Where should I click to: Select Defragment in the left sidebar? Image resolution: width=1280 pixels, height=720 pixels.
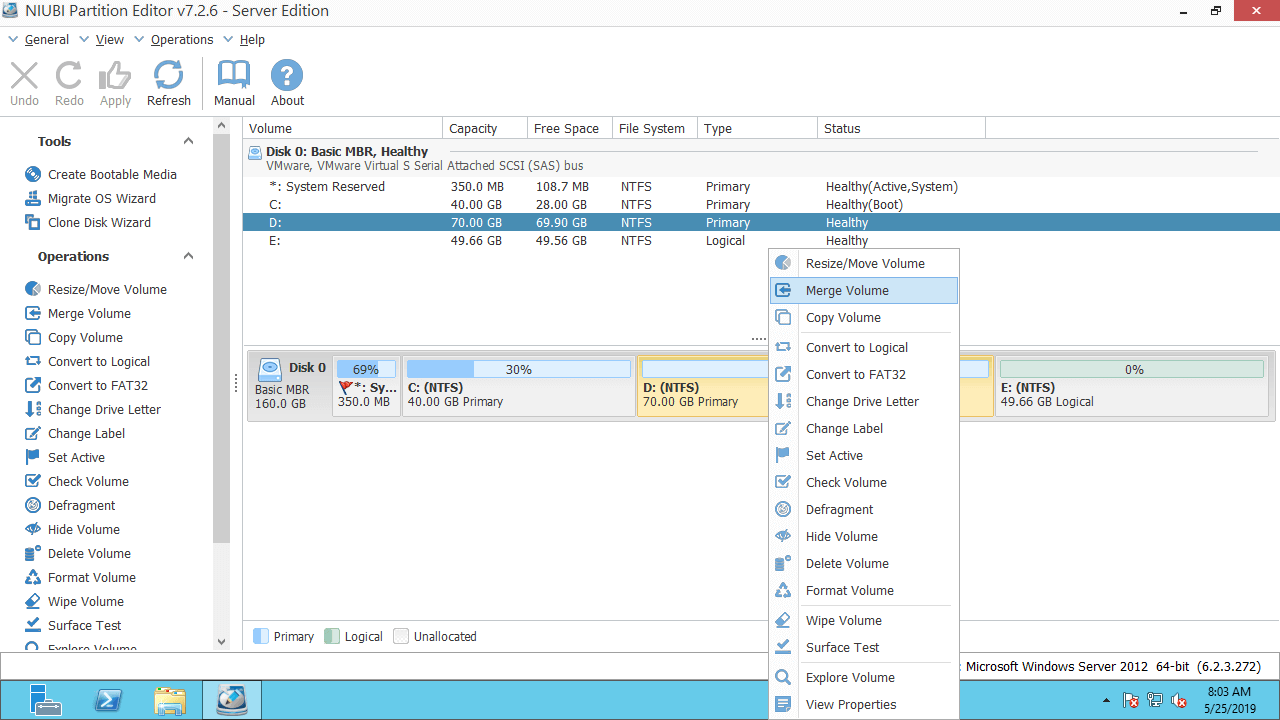tap(81, 505)
